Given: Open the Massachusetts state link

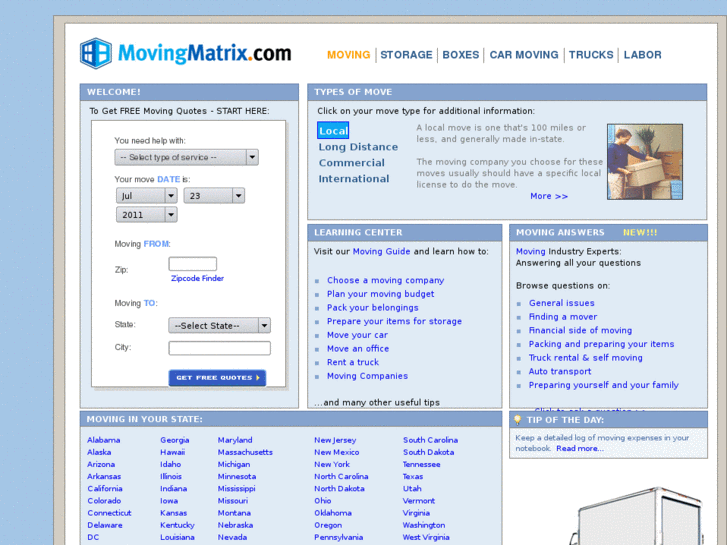Looking at the screenshot, I should click(x=245, y=452).
